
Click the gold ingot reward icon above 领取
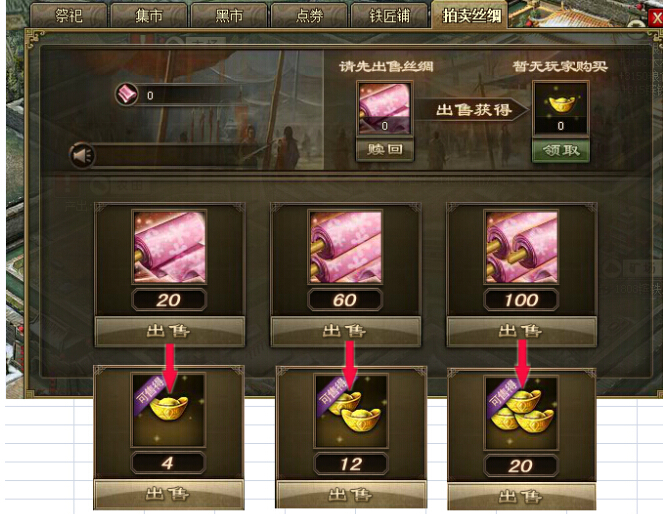coord(561,109)
